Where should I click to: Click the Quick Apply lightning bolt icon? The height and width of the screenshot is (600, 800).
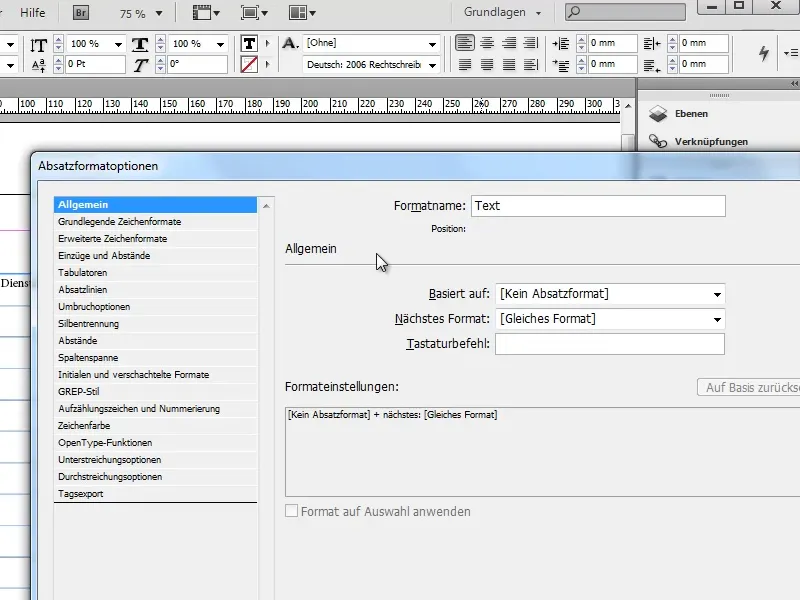point(765,53)
